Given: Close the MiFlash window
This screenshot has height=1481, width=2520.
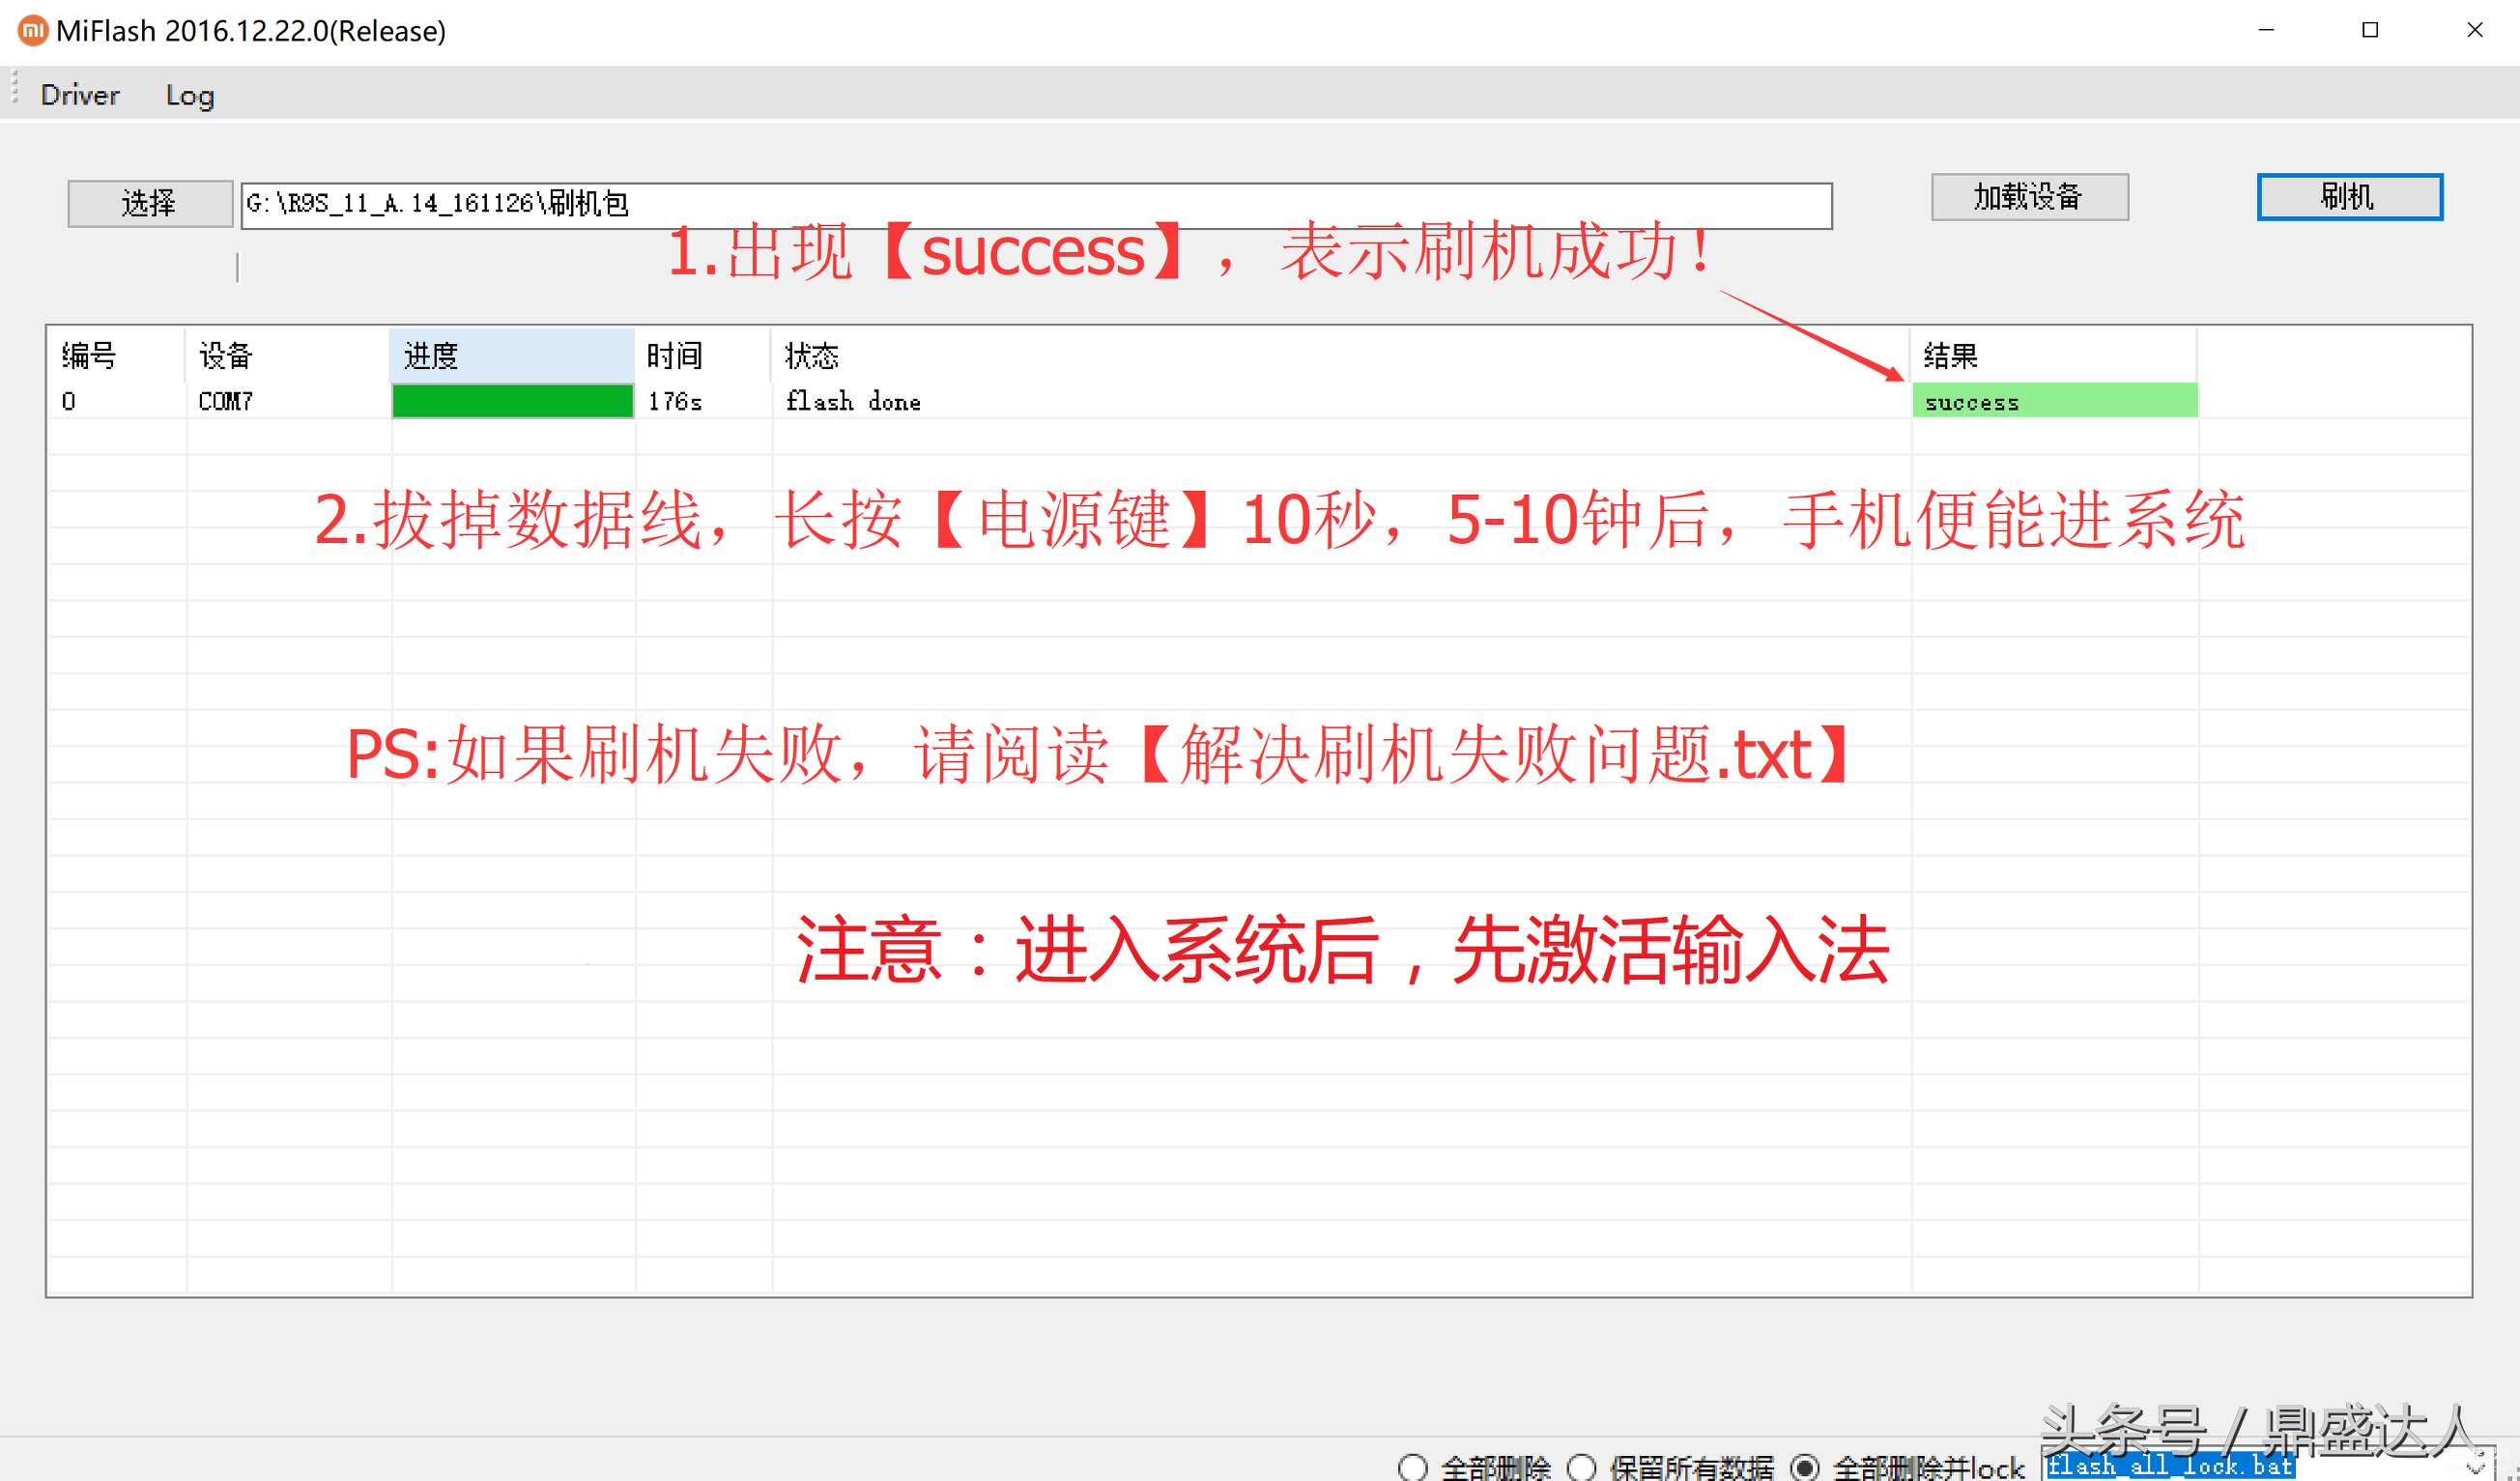Looking at the screenshot, I should [x=2474, y=31].
